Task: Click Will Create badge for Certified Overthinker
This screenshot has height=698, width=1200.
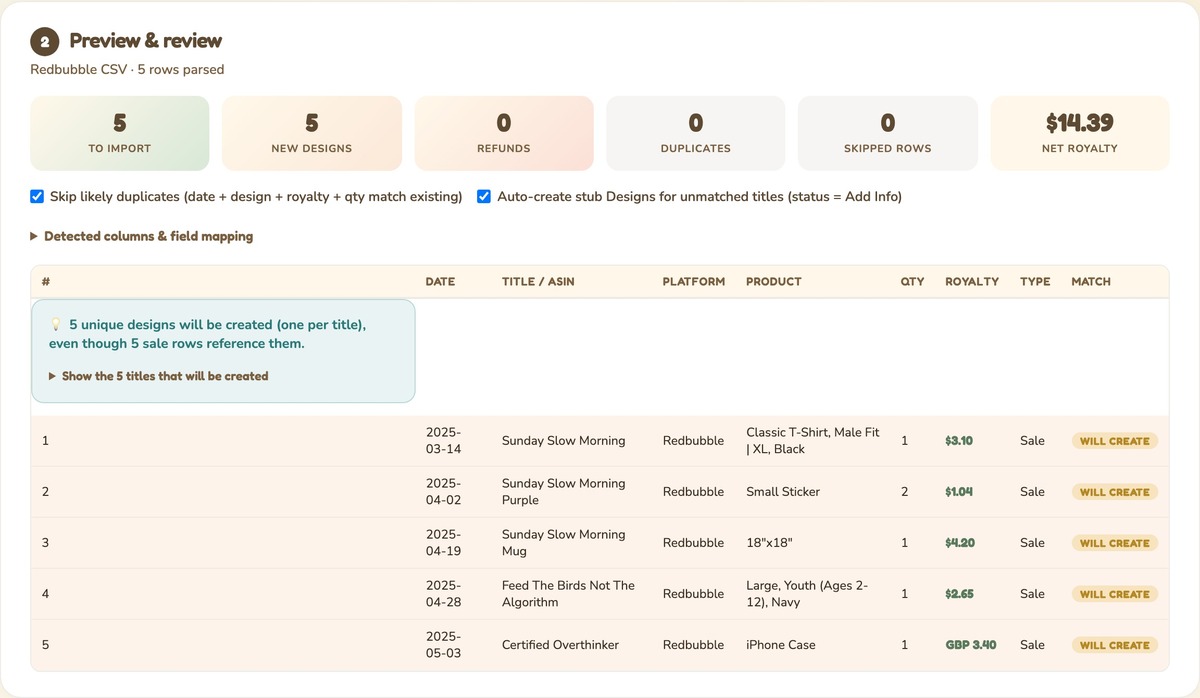Action: 1115,645
